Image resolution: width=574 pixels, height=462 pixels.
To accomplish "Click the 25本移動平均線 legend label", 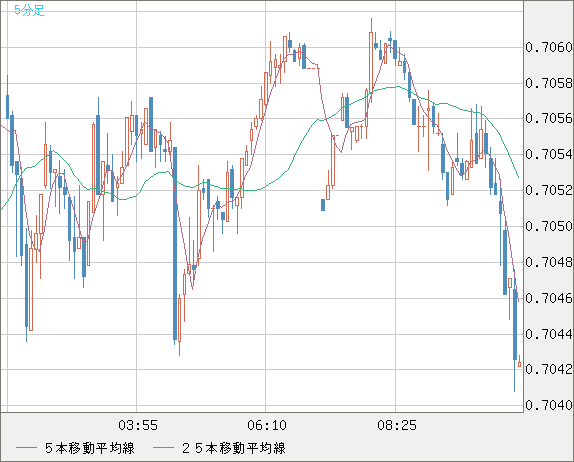I will [234, 448].
